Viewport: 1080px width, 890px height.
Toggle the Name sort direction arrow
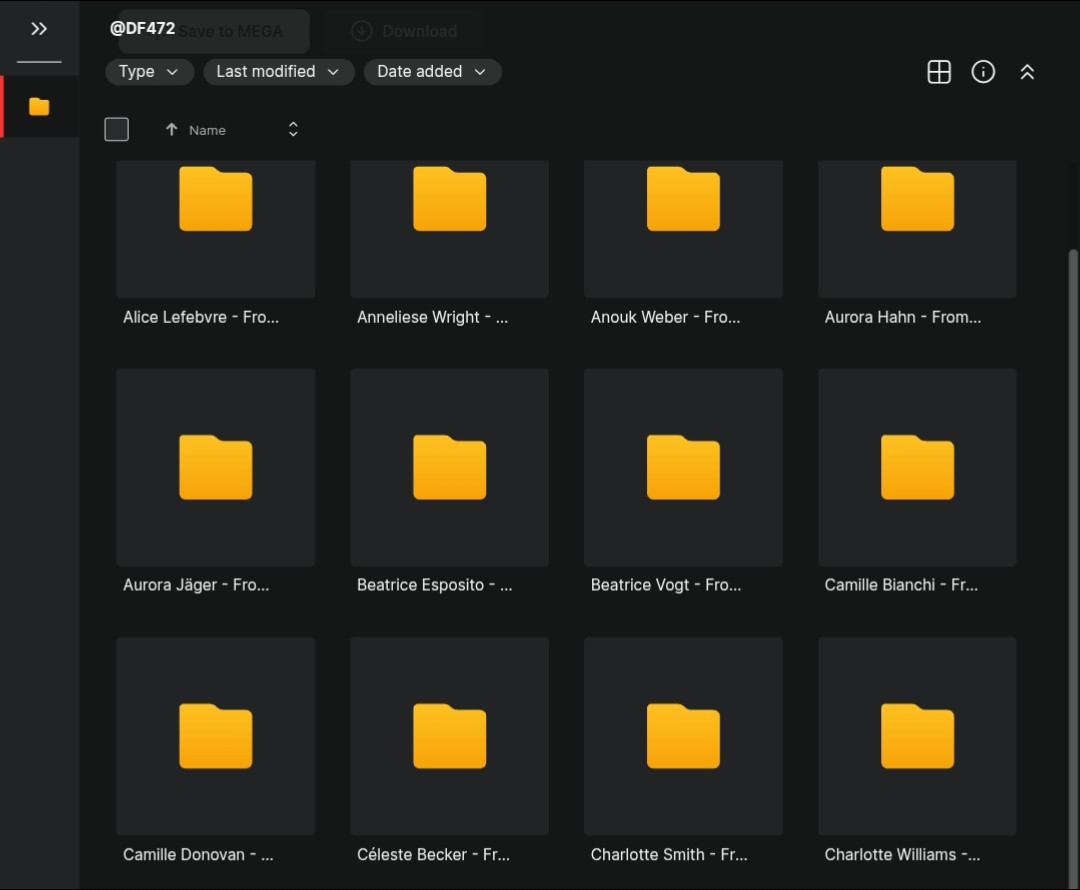pyautogui.click(x=171, y=130)
